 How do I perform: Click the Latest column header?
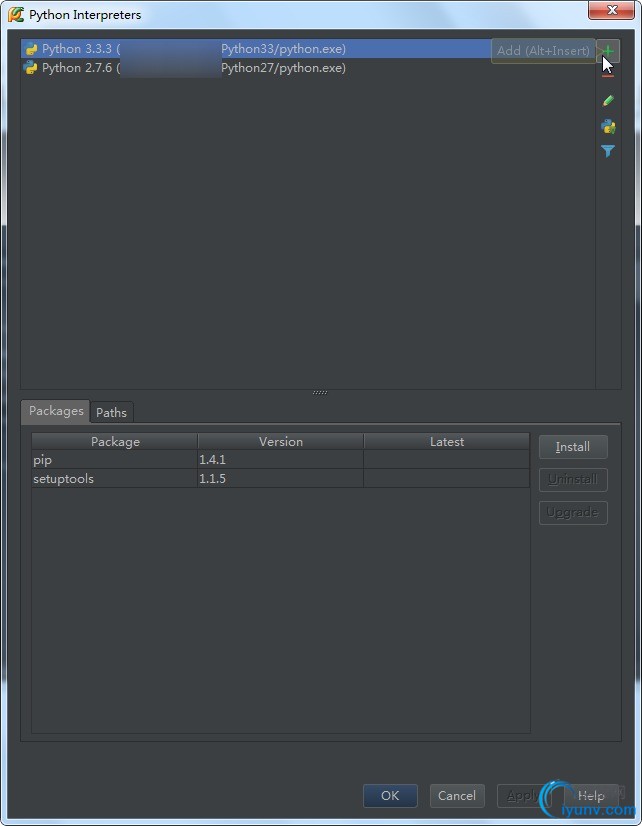447,441
